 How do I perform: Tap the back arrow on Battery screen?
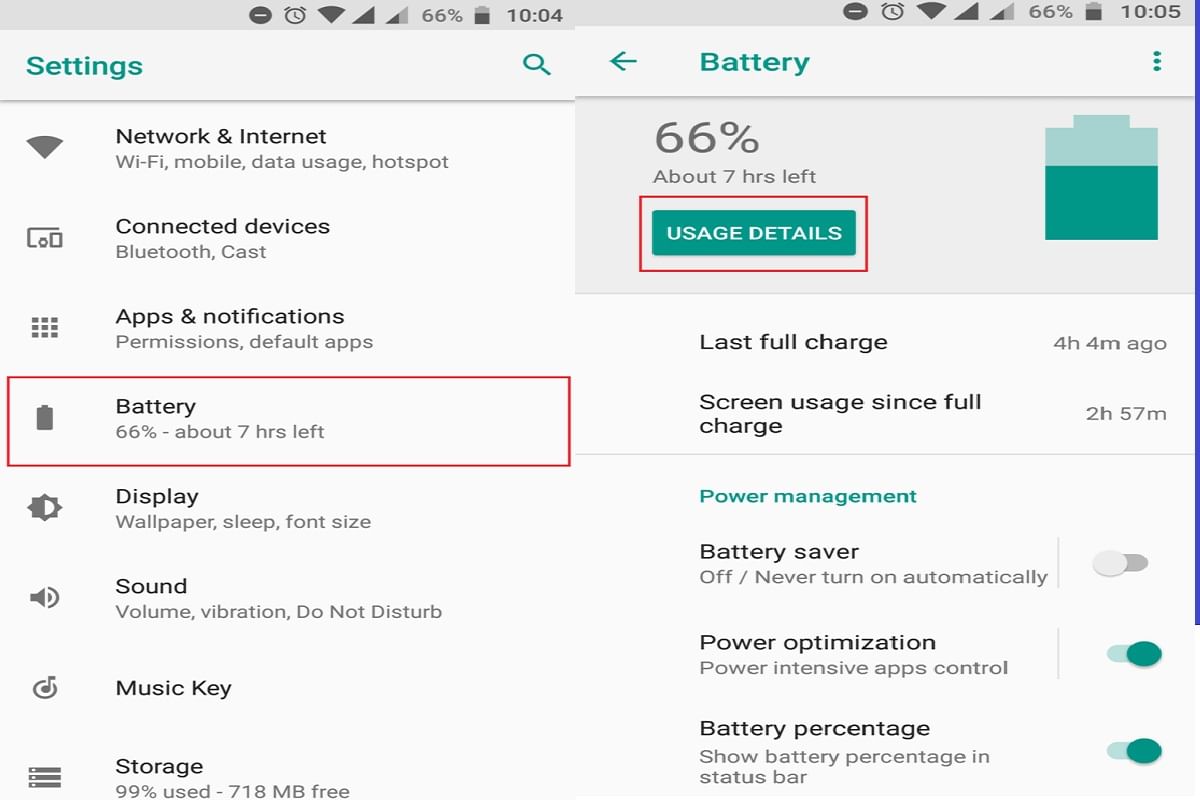point(623,61)
